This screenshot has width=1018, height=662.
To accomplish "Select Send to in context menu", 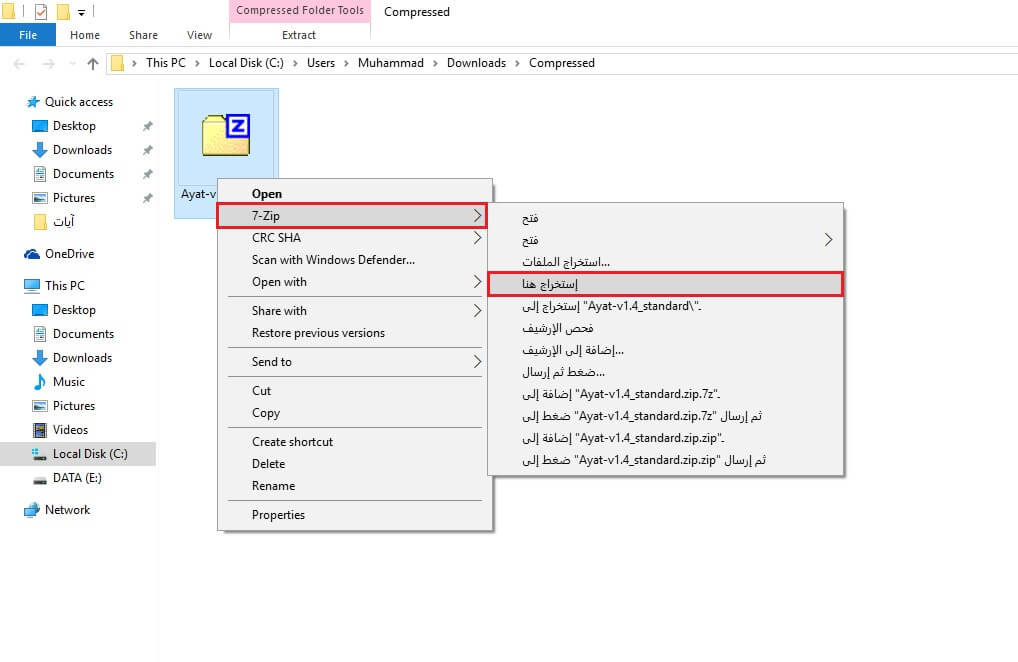I will point(354,362).
